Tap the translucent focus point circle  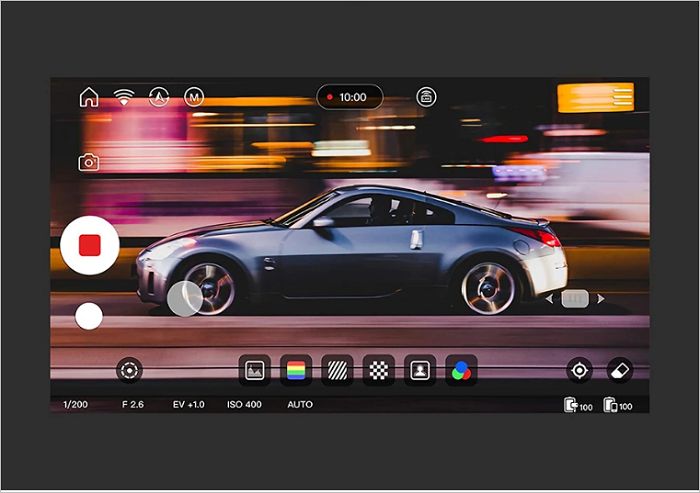(x=184, y=299)
